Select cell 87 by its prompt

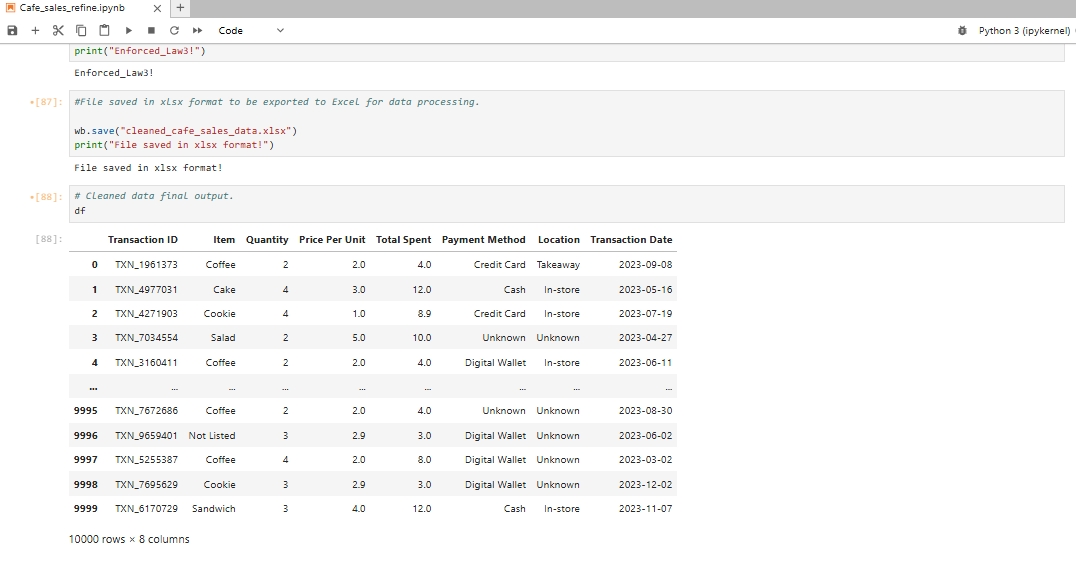(46, 102)
